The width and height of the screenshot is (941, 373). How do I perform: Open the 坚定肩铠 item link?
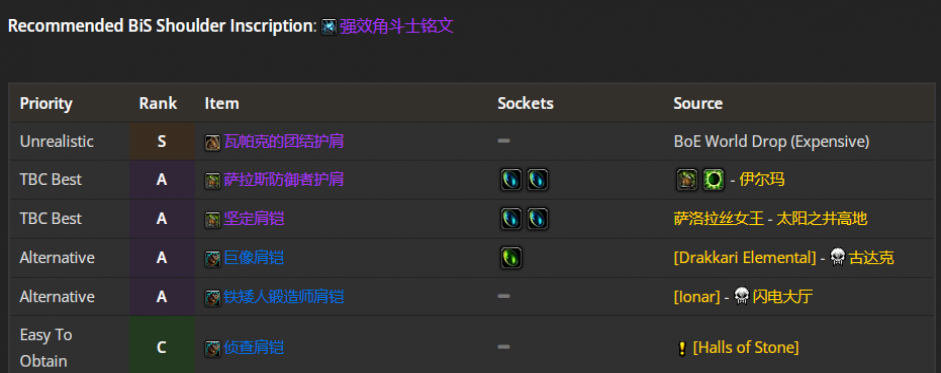254,219
